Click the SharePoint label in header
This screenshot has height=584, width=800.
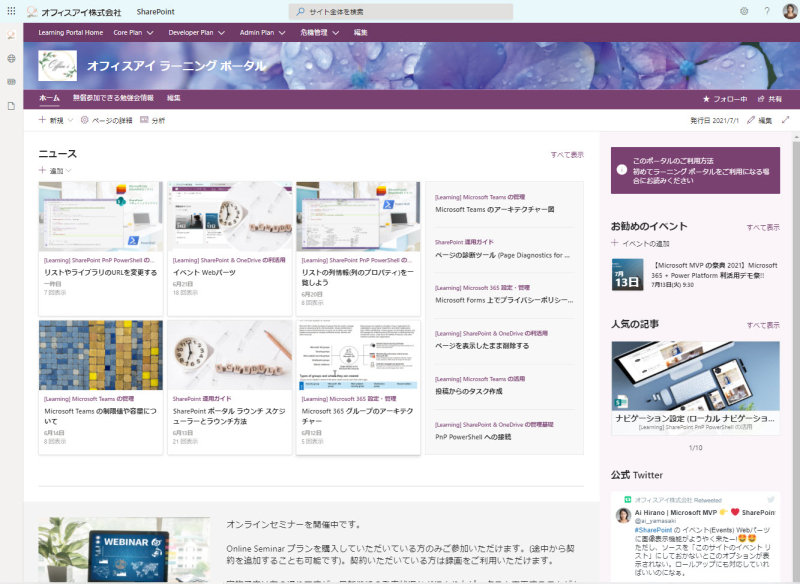(156, 12)
